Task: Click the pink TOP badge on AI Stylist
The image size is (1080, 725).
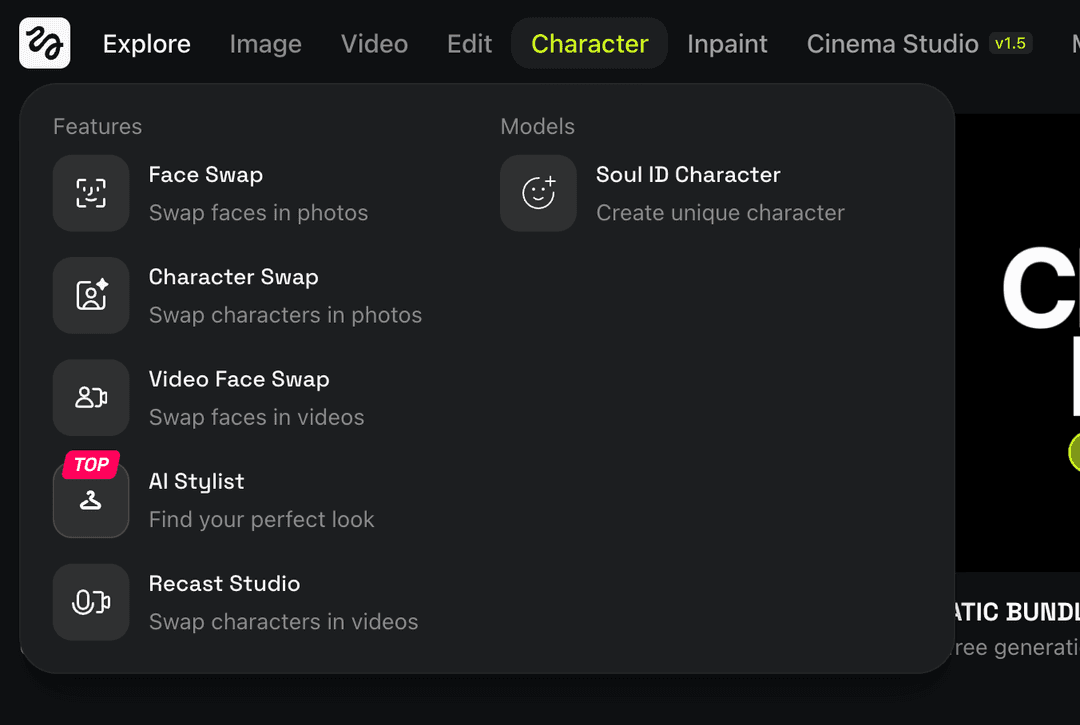Action: (91, 464)
